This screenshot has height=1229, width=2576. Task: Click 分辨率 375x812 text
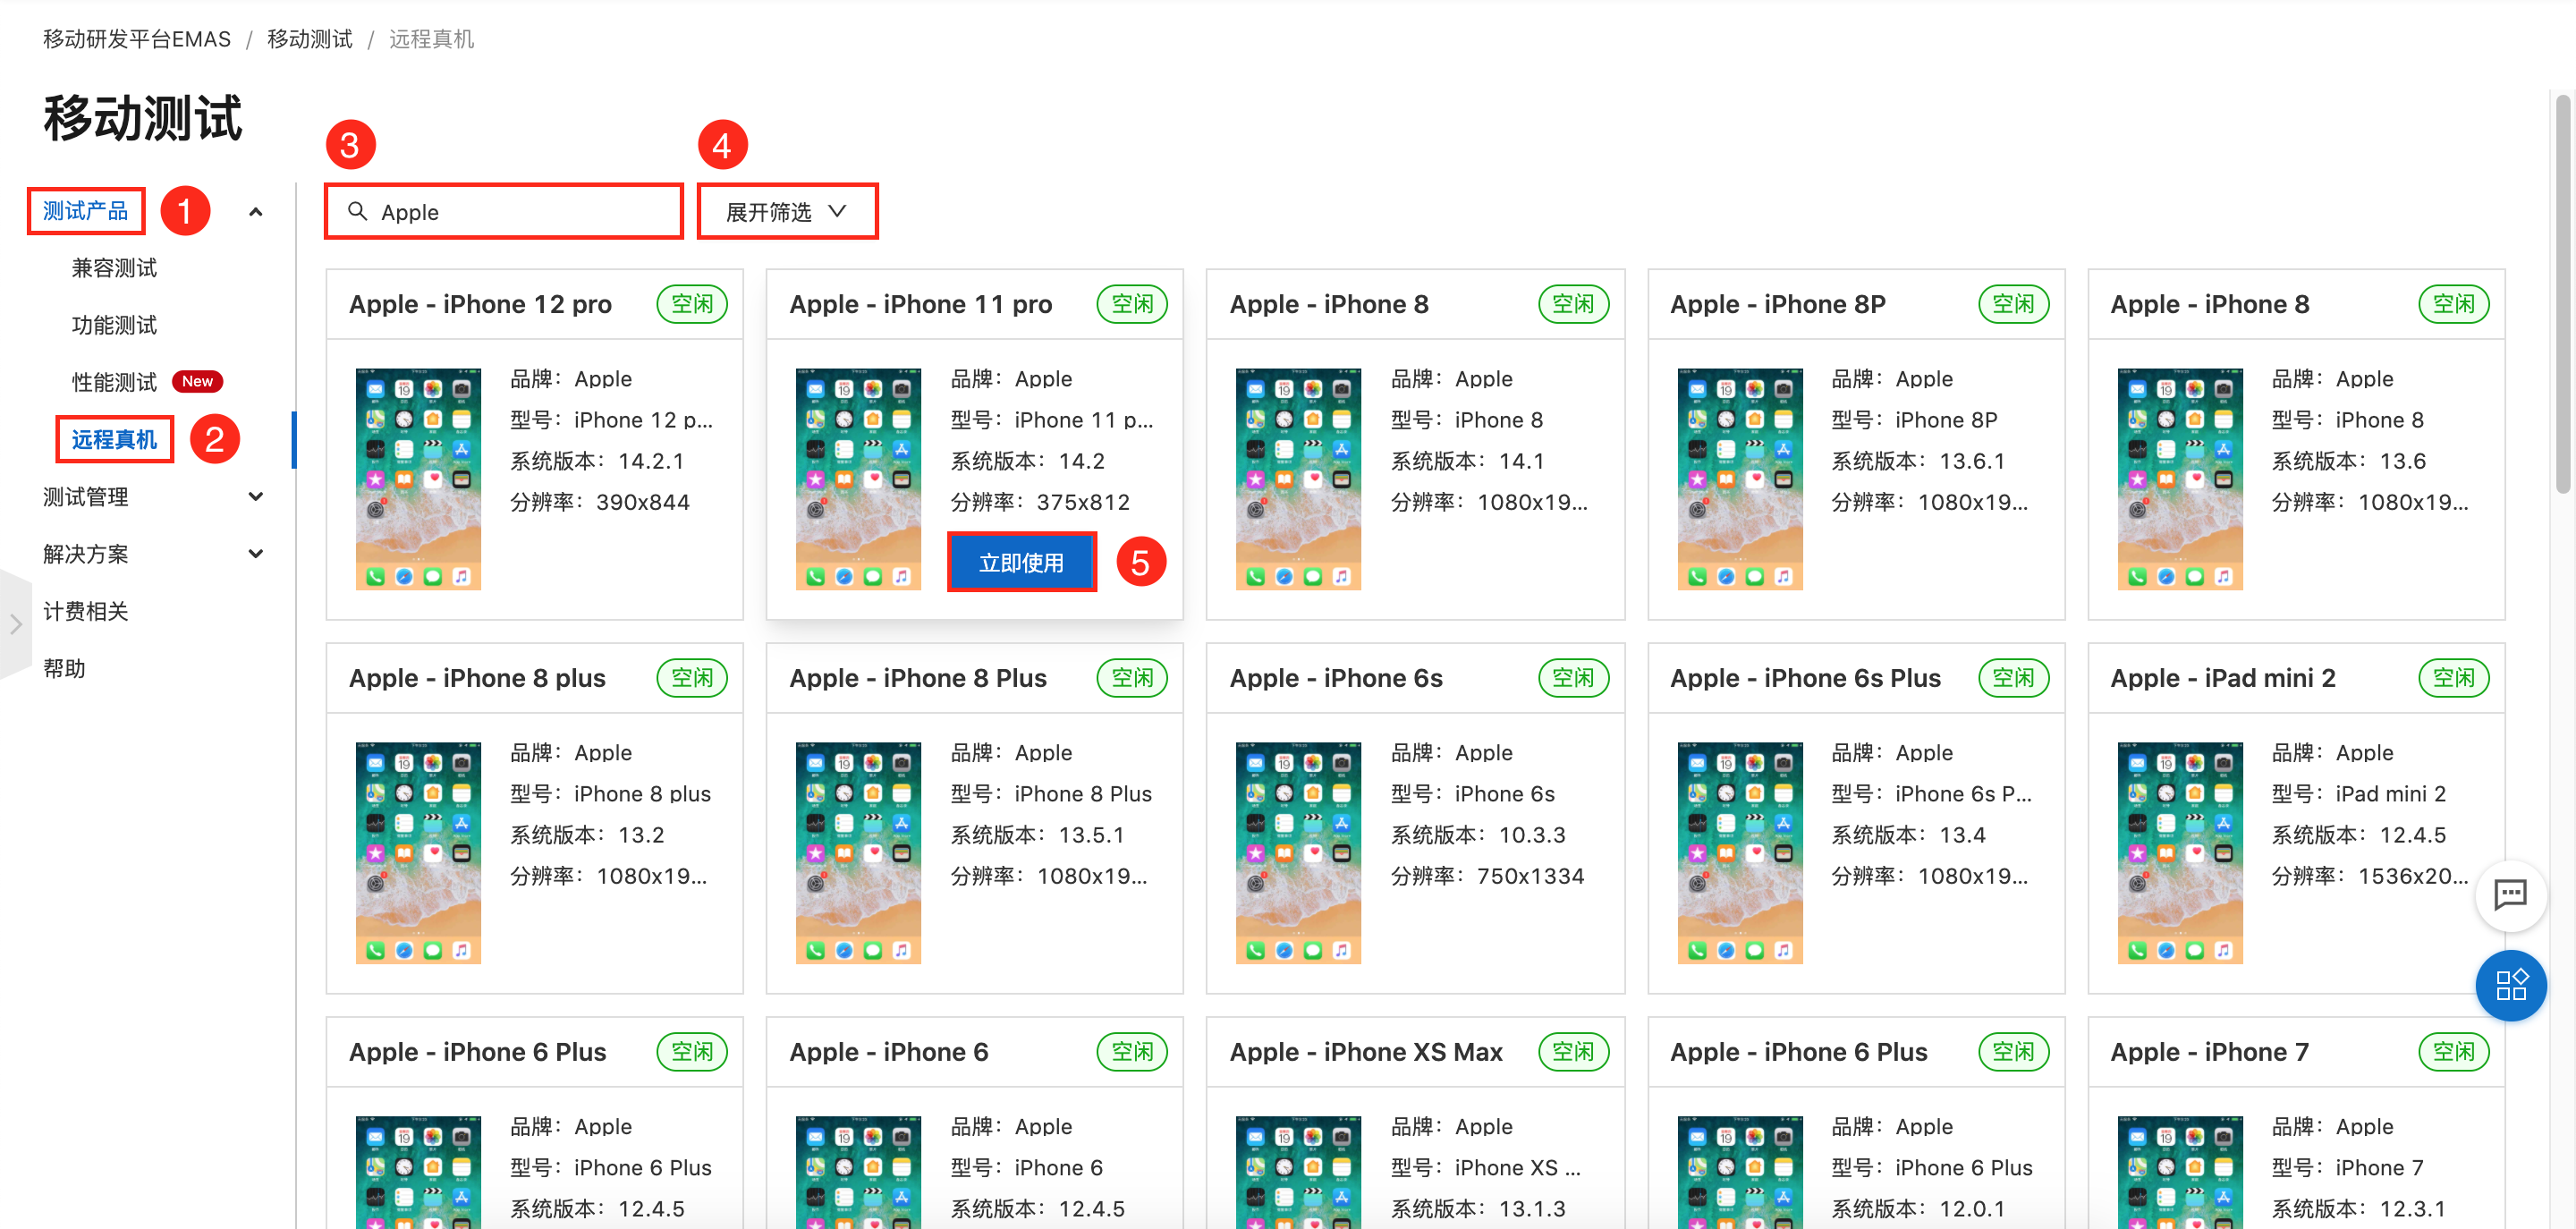pyautogui.click(x=1040, y=502)
